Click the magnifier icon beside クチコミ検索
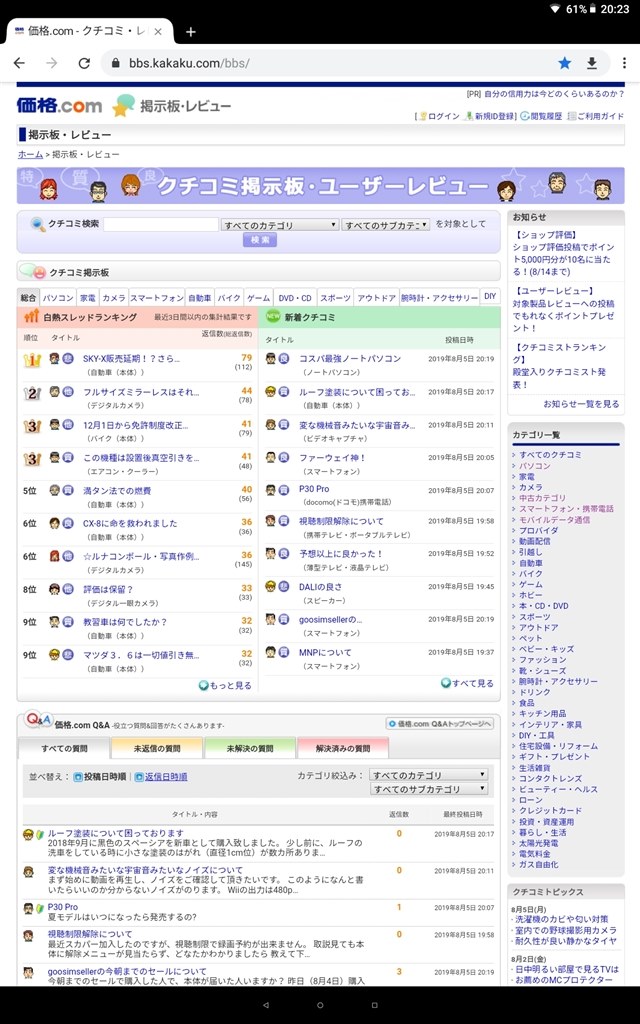The width and height of the screenshot is (640, 1024). (x=38, y=225)
